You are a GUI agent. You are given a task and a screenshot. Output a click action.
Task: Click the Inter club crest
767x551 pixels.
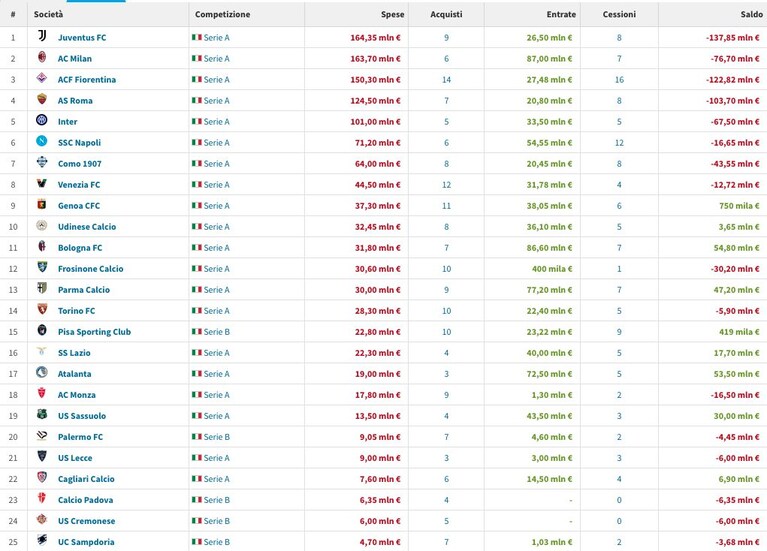click(42, 120)
